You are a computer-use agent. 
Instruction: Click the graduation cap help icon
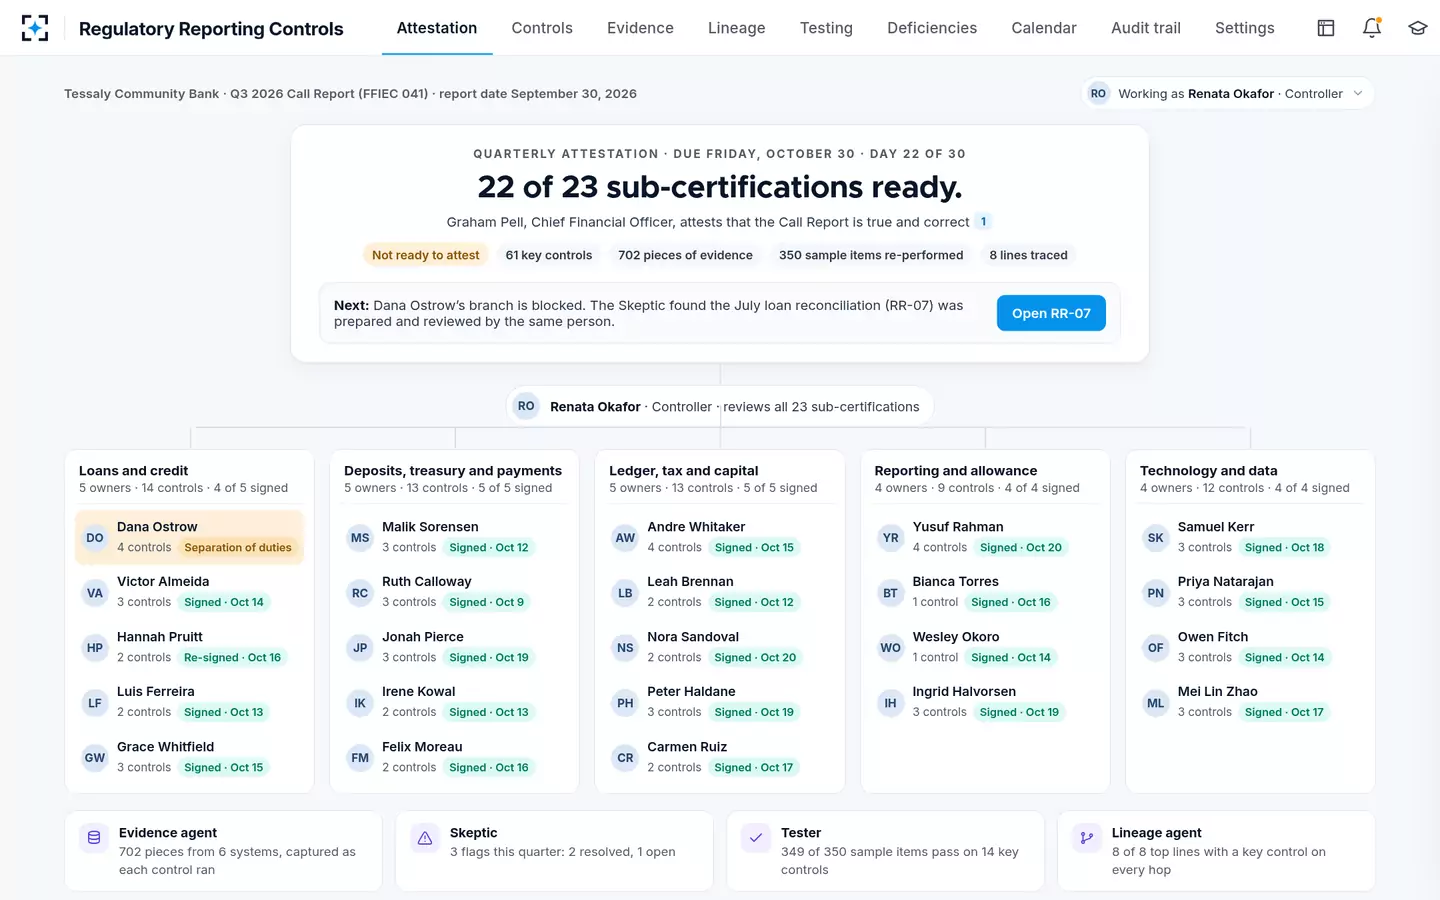click(x=1417, y=28)
